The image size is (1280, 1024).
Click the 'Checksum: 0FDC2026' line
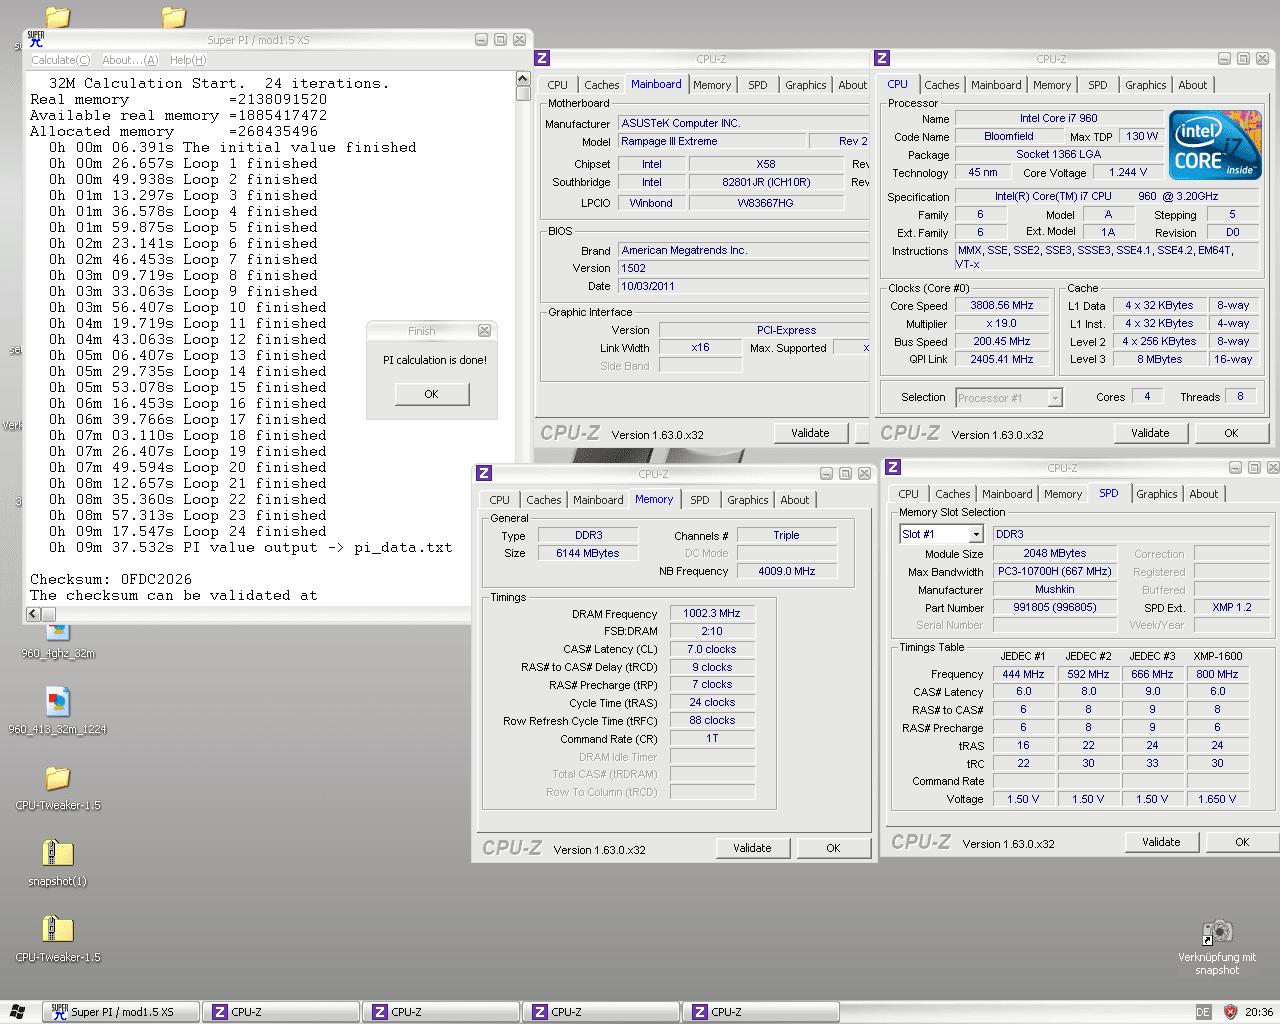pyautogui.click(x=111, y=580)
